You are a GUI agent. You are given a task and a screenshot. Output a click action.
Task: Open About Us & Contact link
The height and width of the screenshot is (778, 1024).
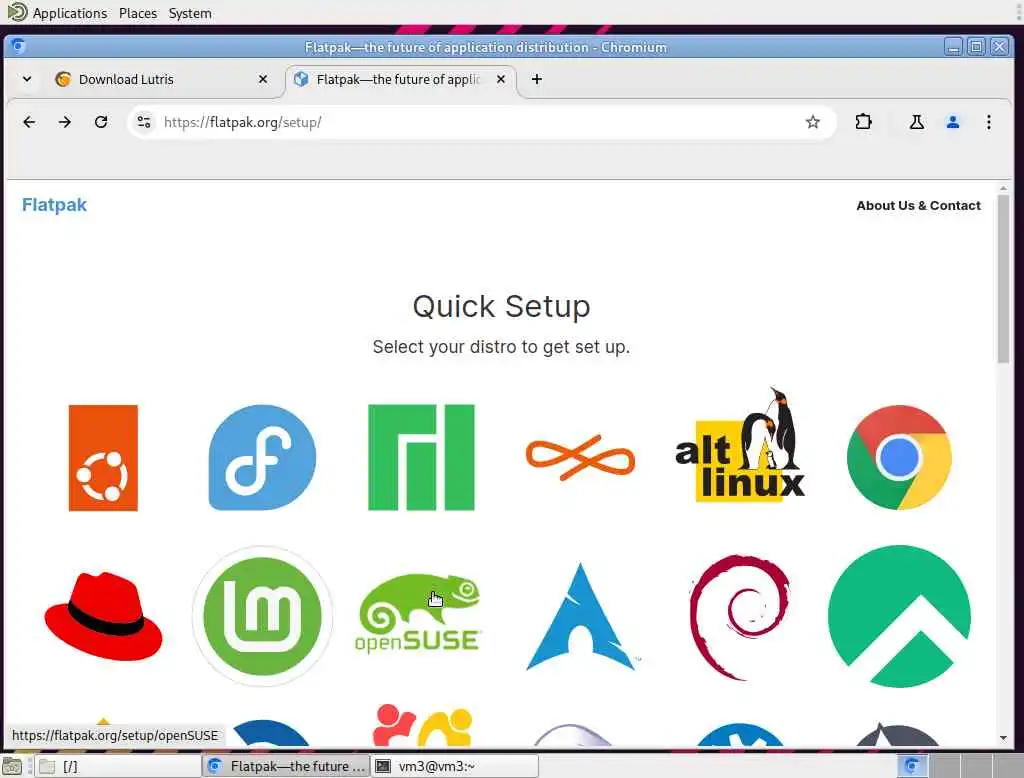tap(918, 206)
